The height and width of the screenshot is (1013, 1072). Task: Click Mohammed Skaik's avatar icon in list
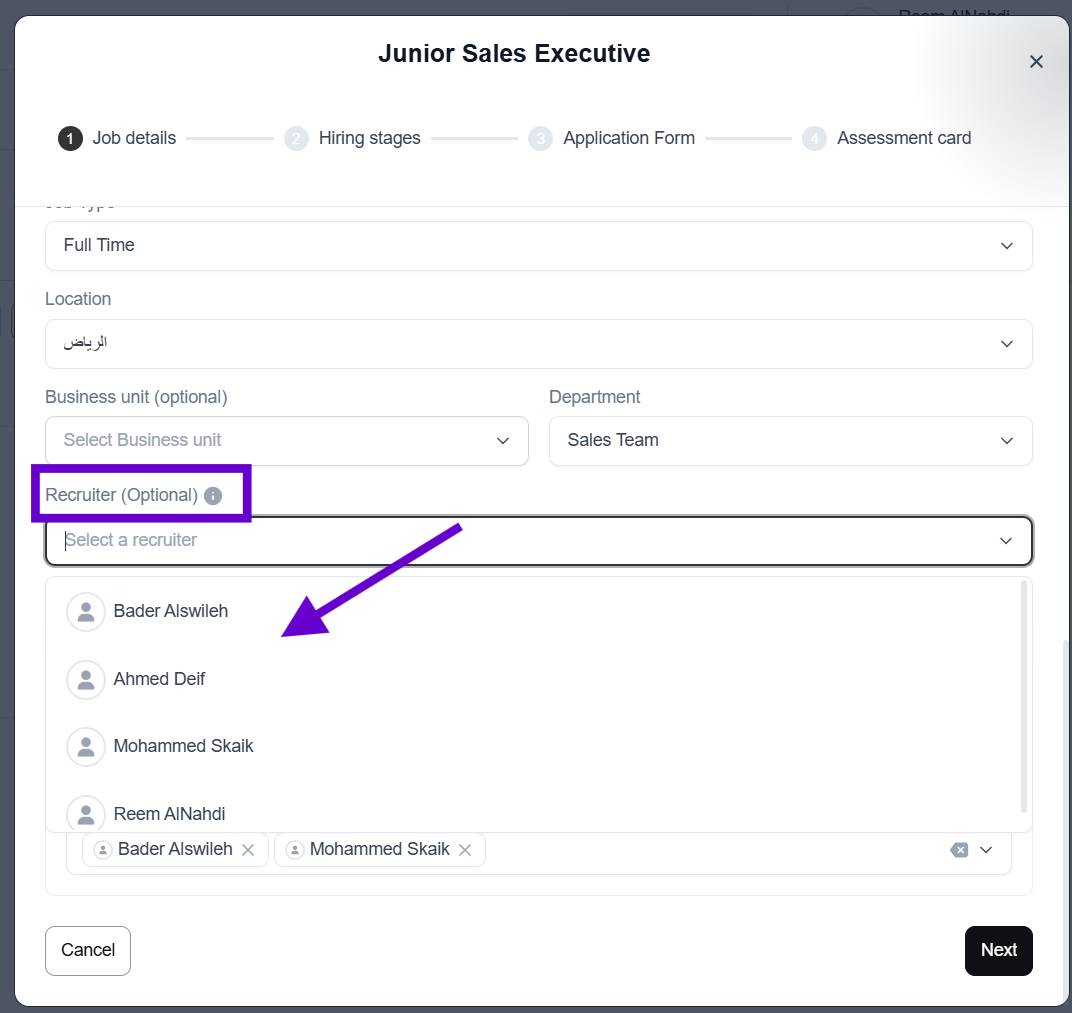click(86, 747)
